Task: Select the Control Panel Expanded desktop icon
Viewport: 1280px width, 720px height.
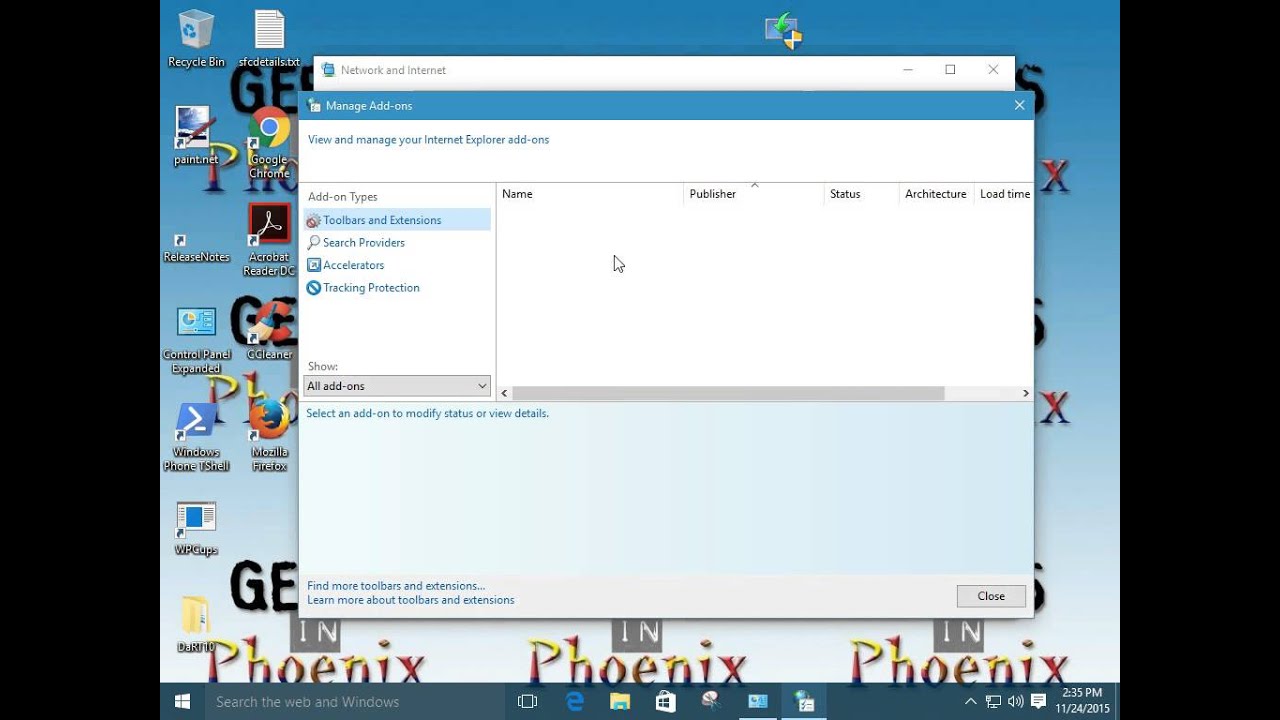Action: 196,340
